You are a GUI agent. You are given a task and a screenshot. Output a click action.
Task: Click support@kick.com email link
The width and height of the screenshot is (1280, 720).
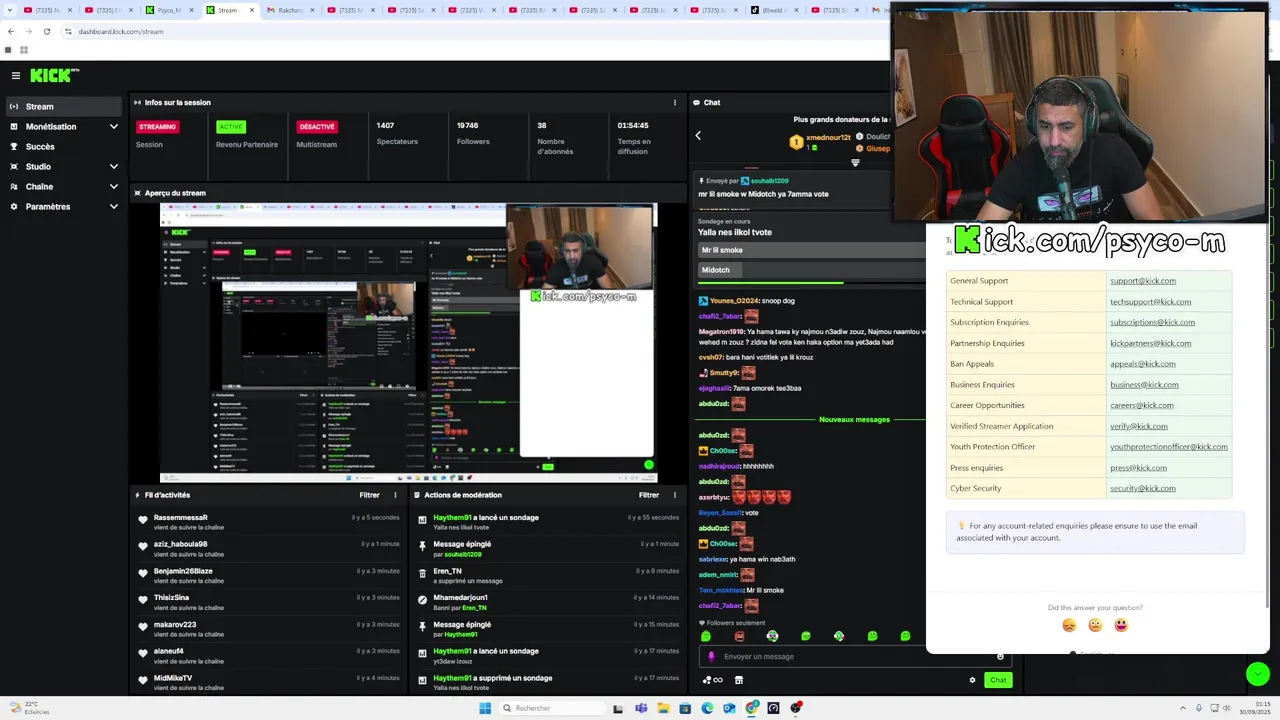point(1143,281)
